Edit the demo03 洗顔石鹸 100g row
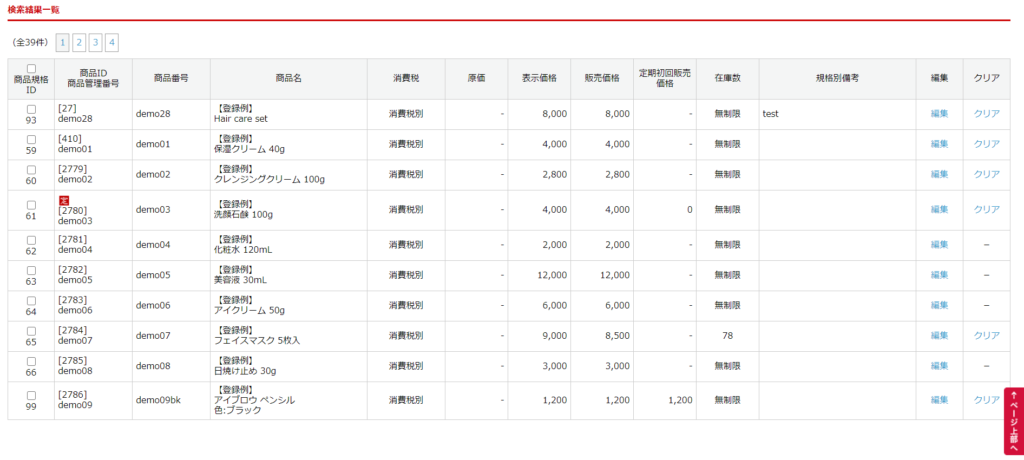The height and width of the screenshot is (460, 1024). [939, 210]
